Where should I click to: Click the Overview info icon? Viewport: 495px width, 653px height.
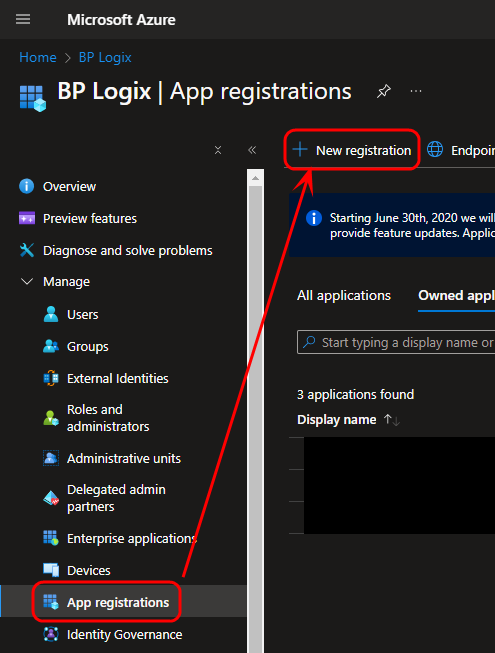coord(27,186)
